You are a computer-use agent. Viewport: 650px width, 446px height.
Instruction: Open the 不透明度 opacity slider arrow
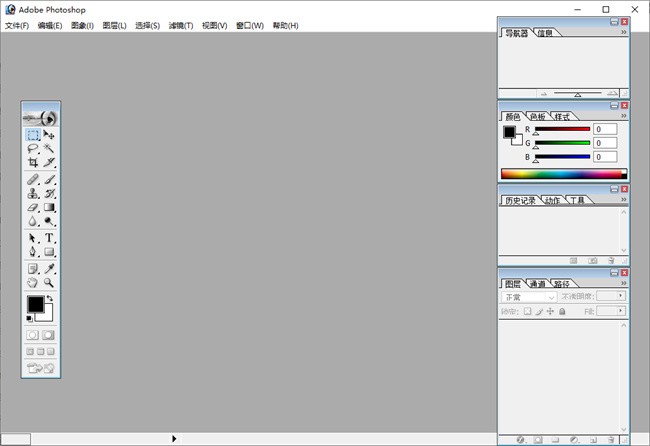pyautogui.click(x=621, y=296)
